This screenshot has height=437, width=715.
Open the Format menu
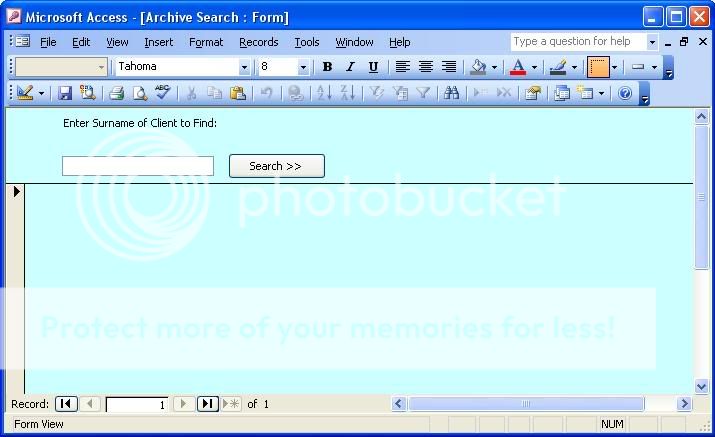click(206, 42)
